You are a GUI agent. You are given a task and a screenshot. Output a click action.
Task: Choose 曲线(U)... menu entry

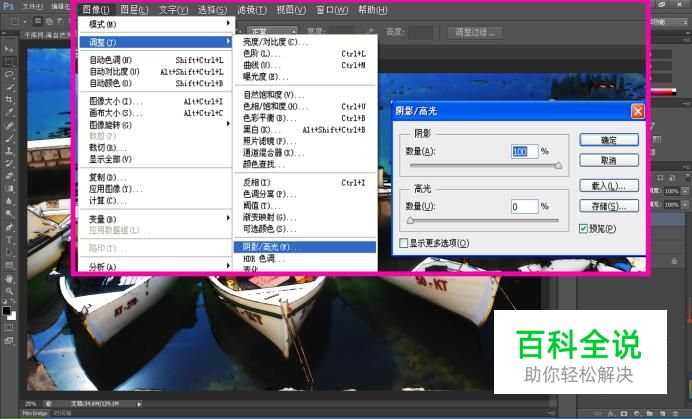tap(305, 65)
